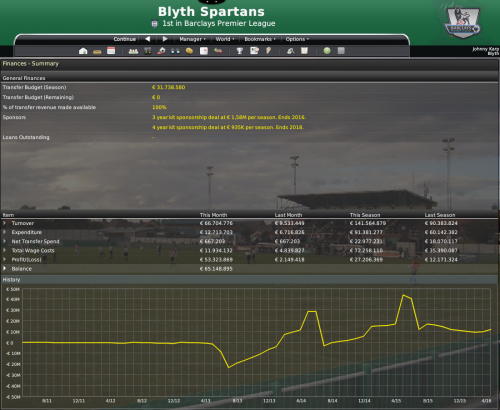Viewport: 500px width, 410px height.
Task: Click the Transfer Budget (Remaining) label
Action: tap(38, 97)
